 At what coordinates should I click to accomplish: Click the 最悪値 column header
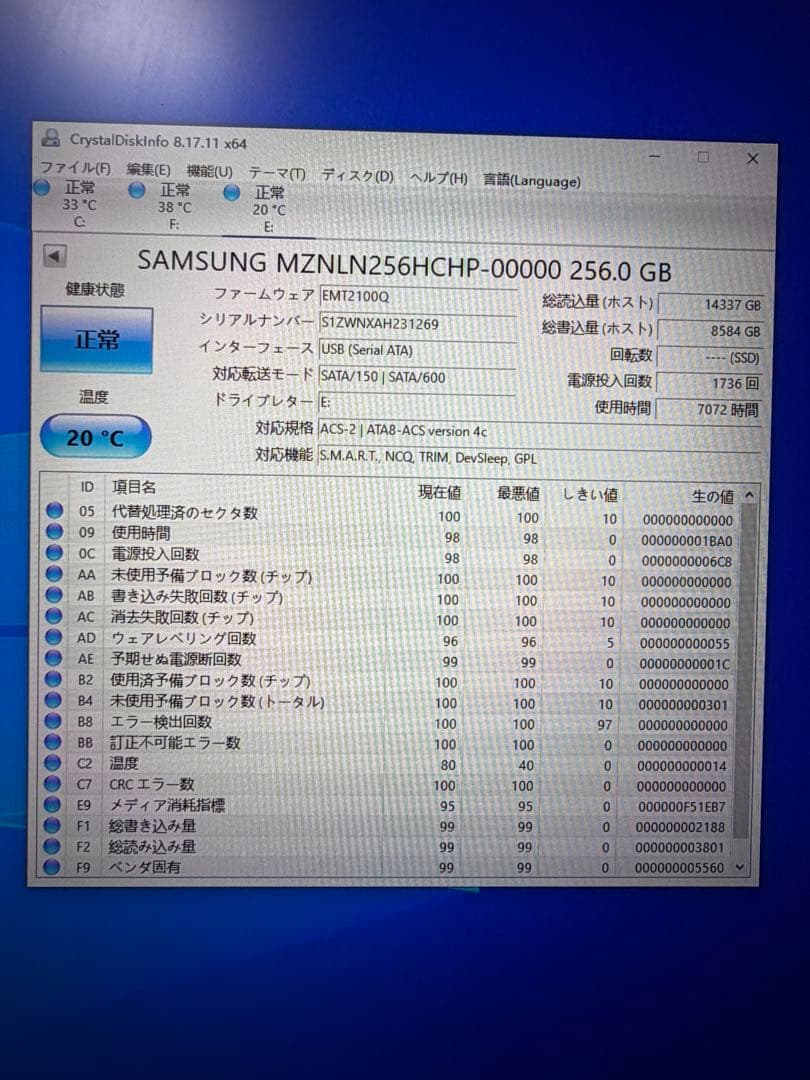pos(518,494)
